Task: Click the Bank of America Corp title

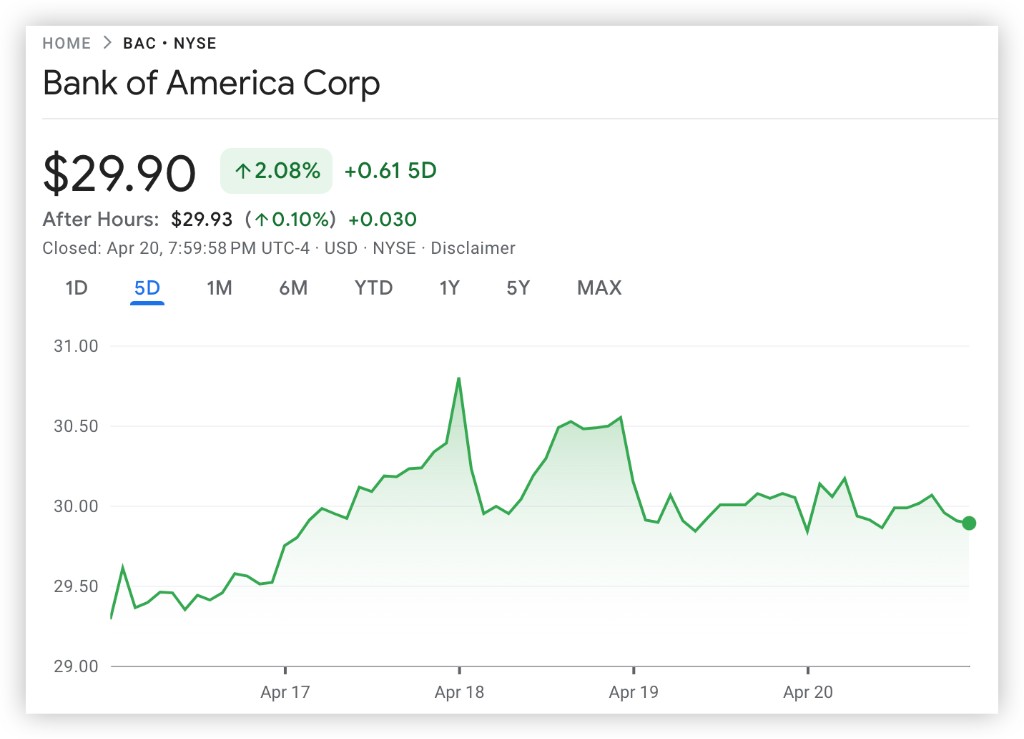Action: 211,83
